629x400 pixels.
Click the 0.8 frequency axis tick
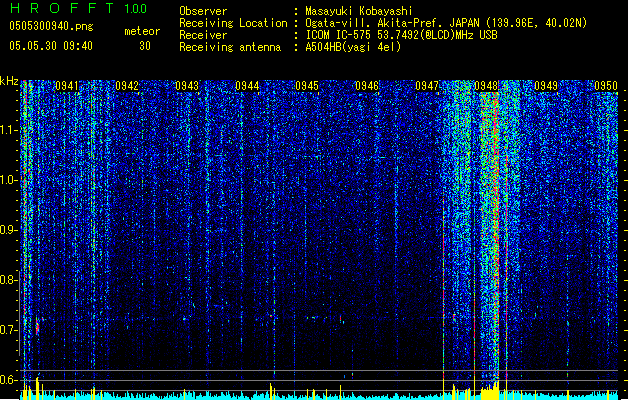coord(8,280)
